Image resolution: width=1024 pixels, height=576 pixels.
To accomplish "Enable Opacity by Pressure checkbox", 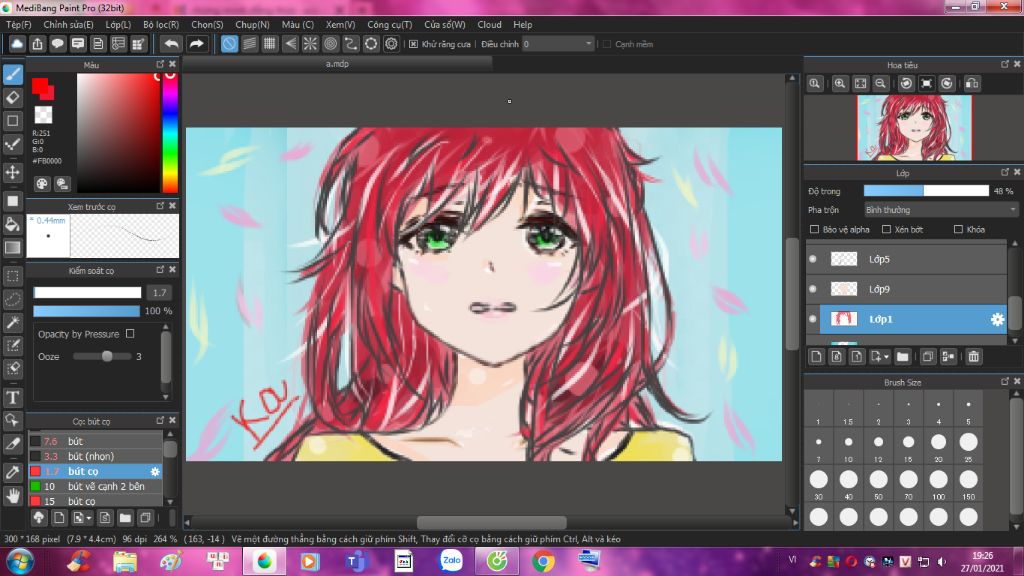I will click(x=130, y=334).
